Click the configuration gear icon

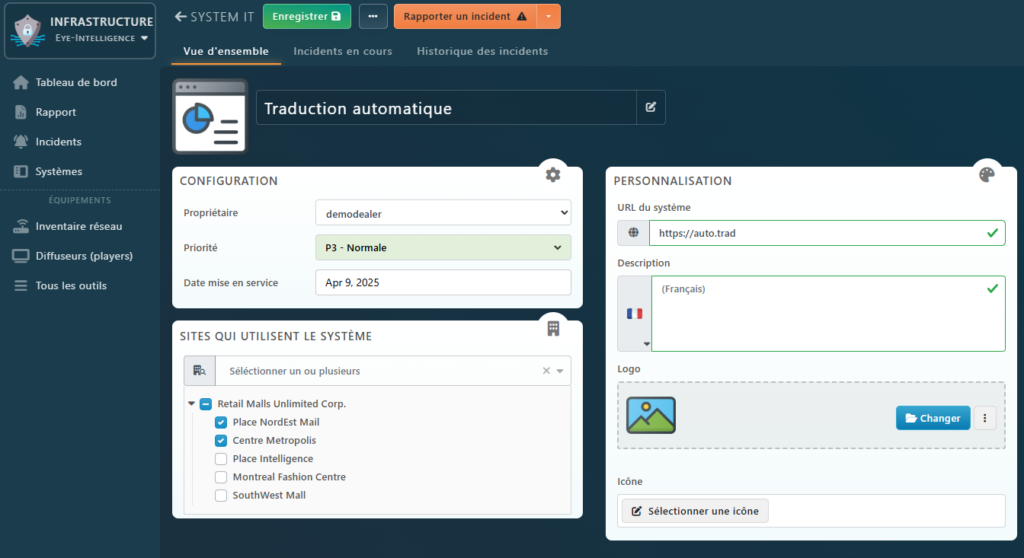click(553, 174)
